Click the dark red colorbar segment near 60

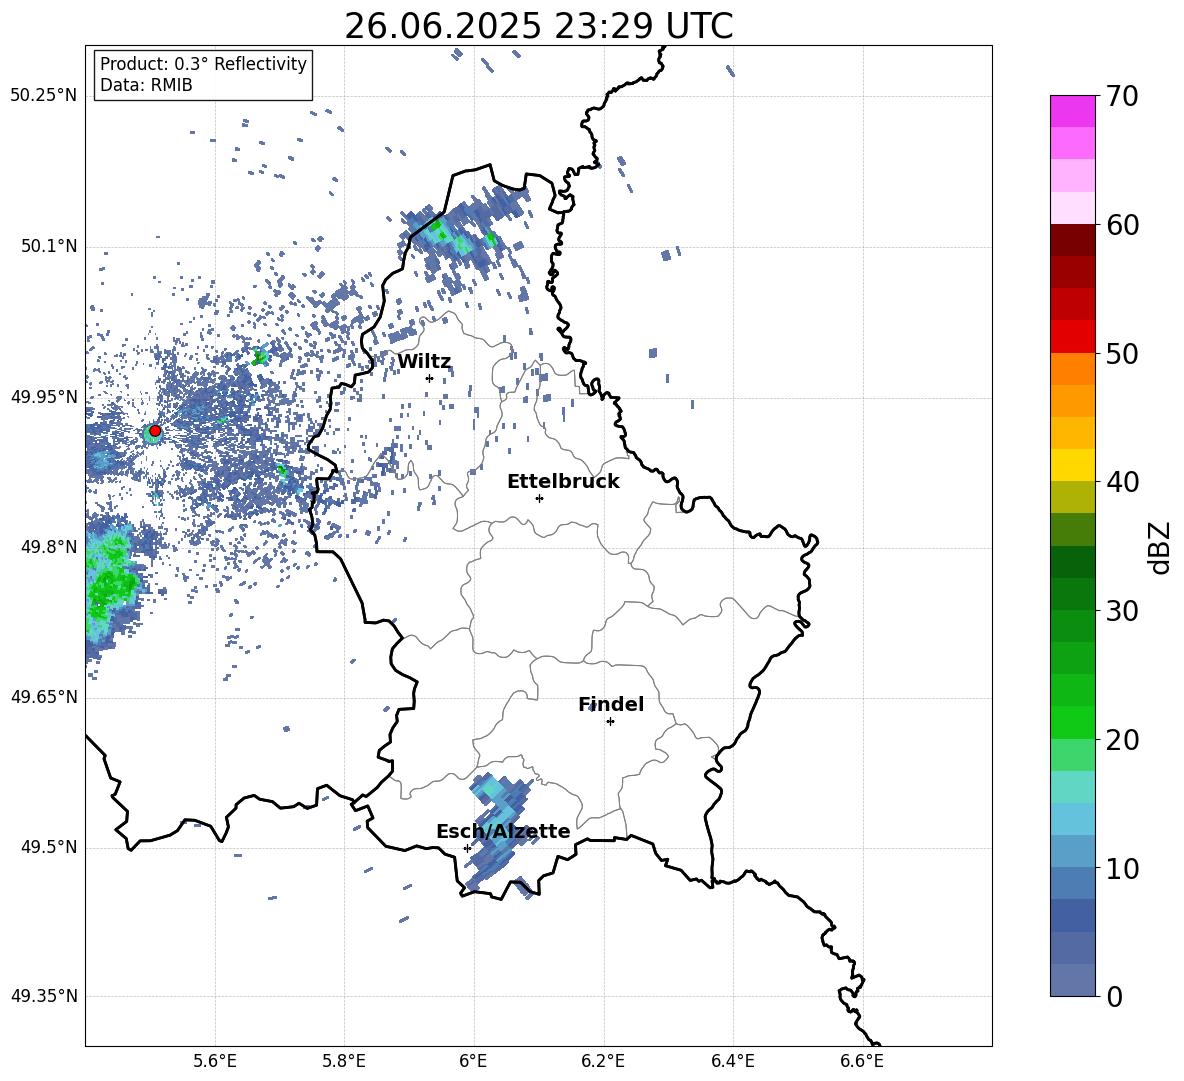point(1072,240)
